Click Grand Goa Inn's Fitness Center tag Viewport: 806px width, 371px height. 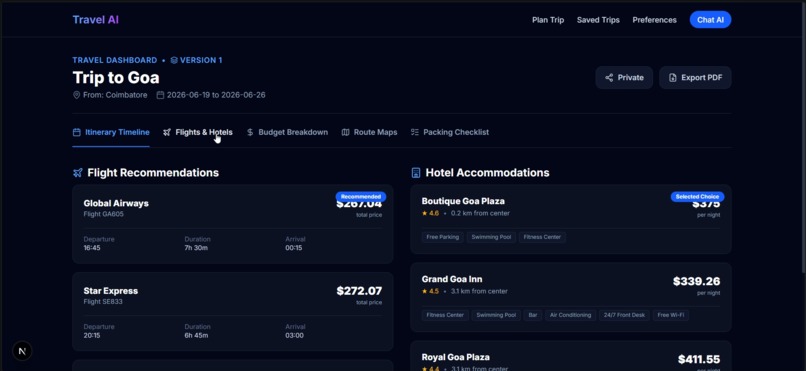[x=445, y=315]
